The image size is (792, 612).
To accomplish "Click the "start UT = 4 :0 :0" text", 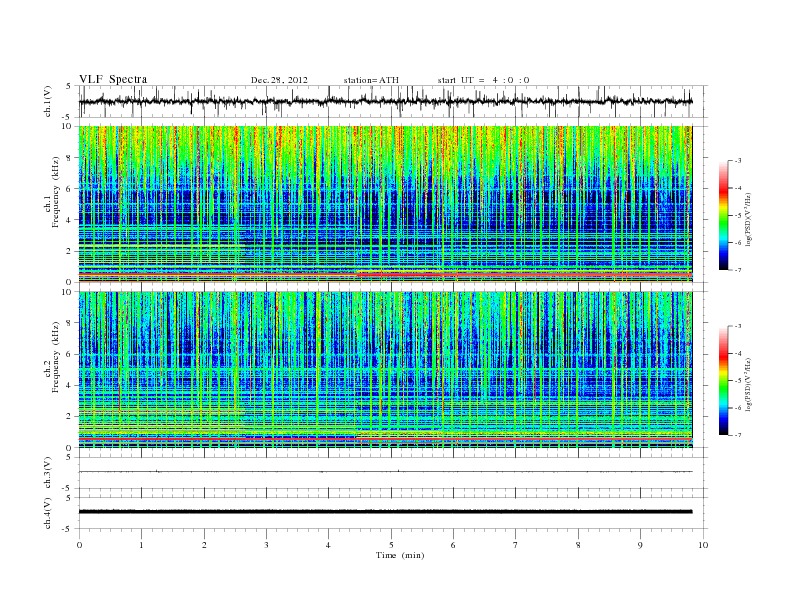I will pyautogui.click(x=483, y=80).
